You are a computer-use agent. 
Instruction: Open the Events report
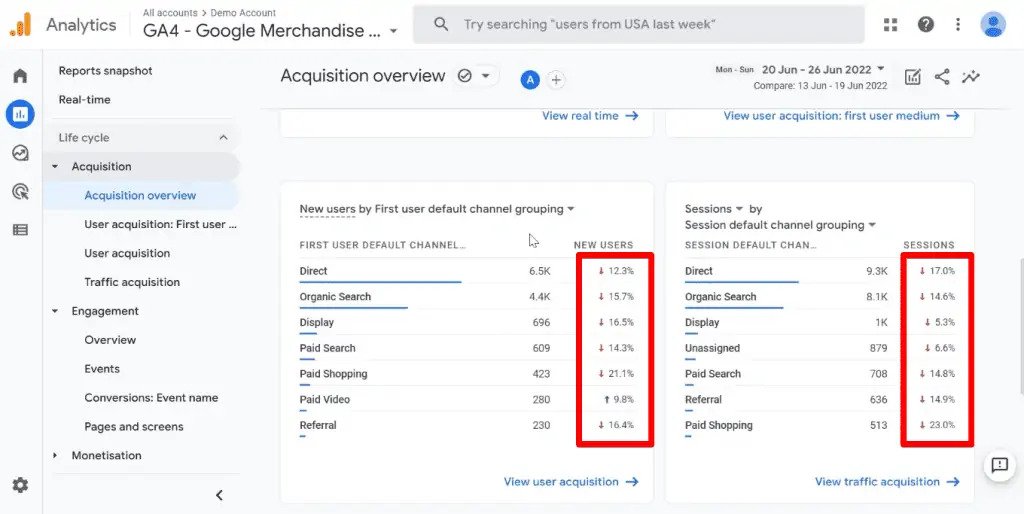102,369
